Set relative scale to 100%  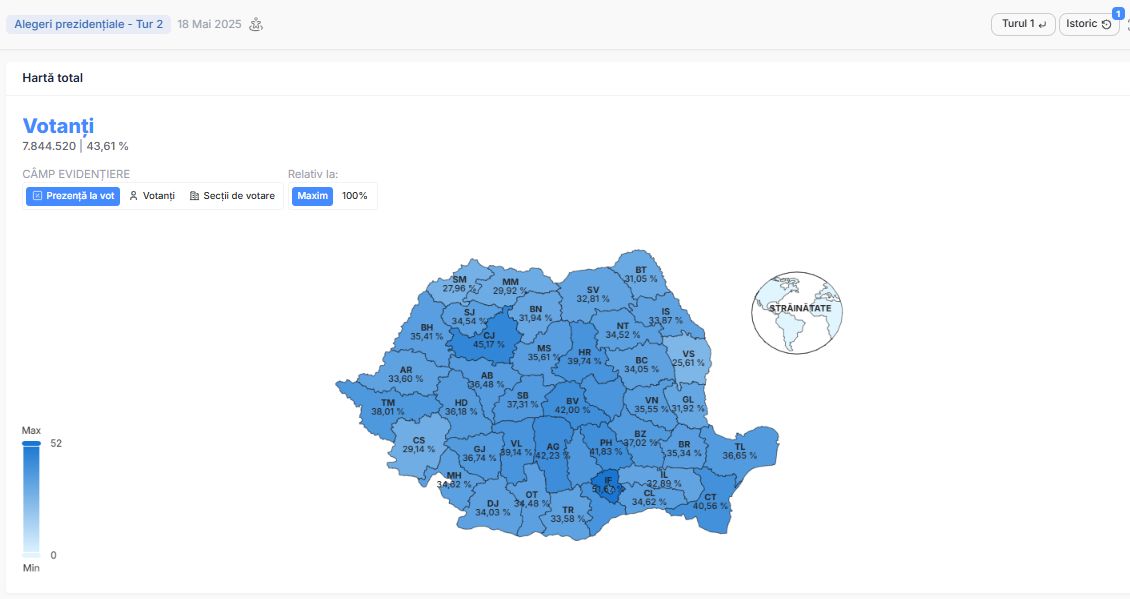[355, 196]
